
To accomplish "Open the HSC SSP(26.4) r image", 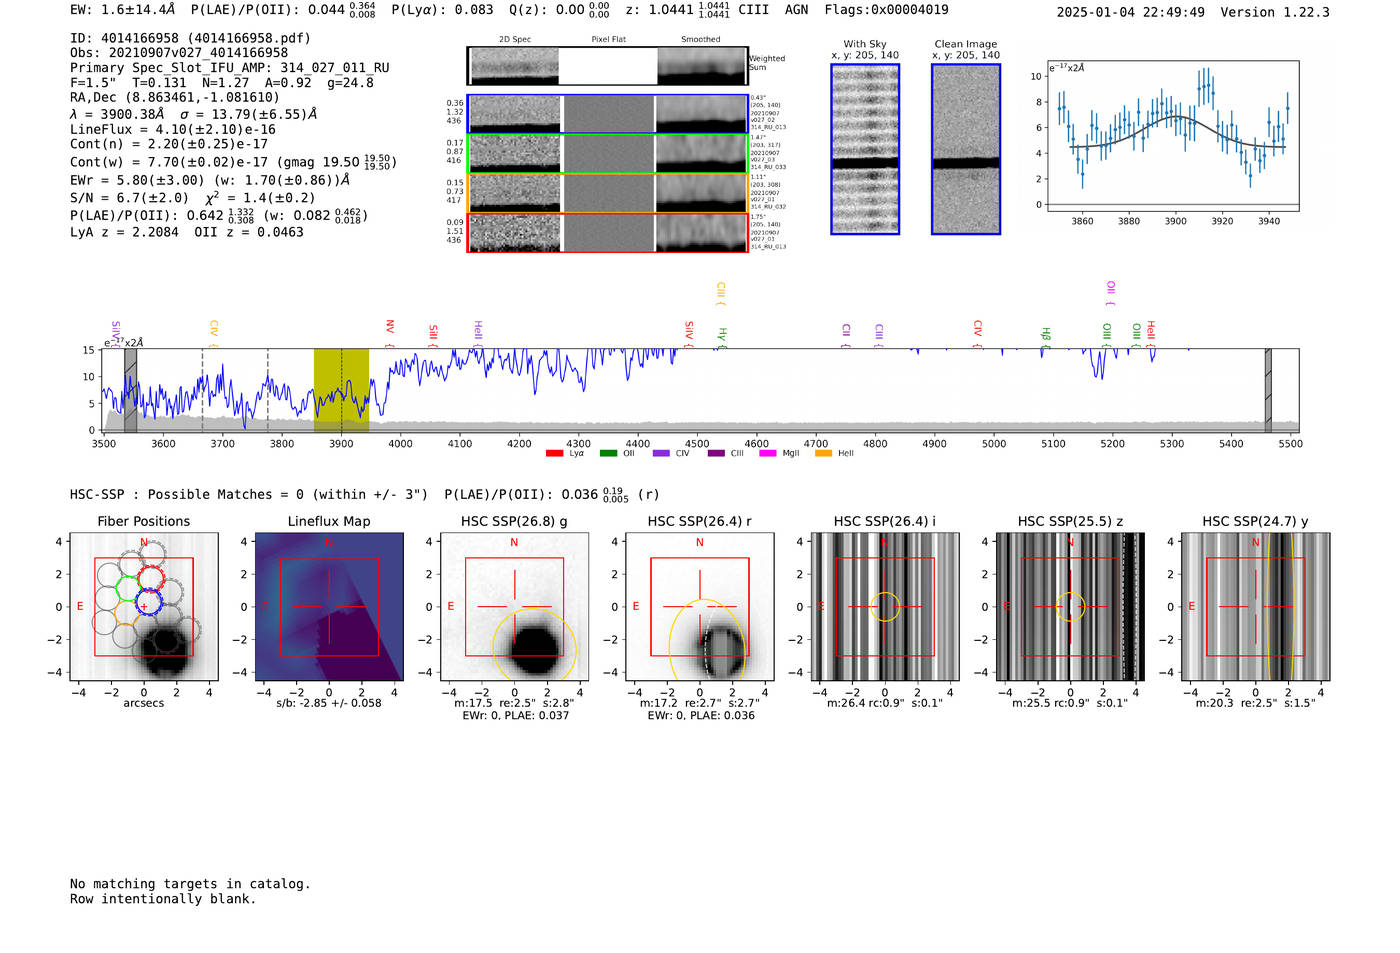I will tap(700, 607).
